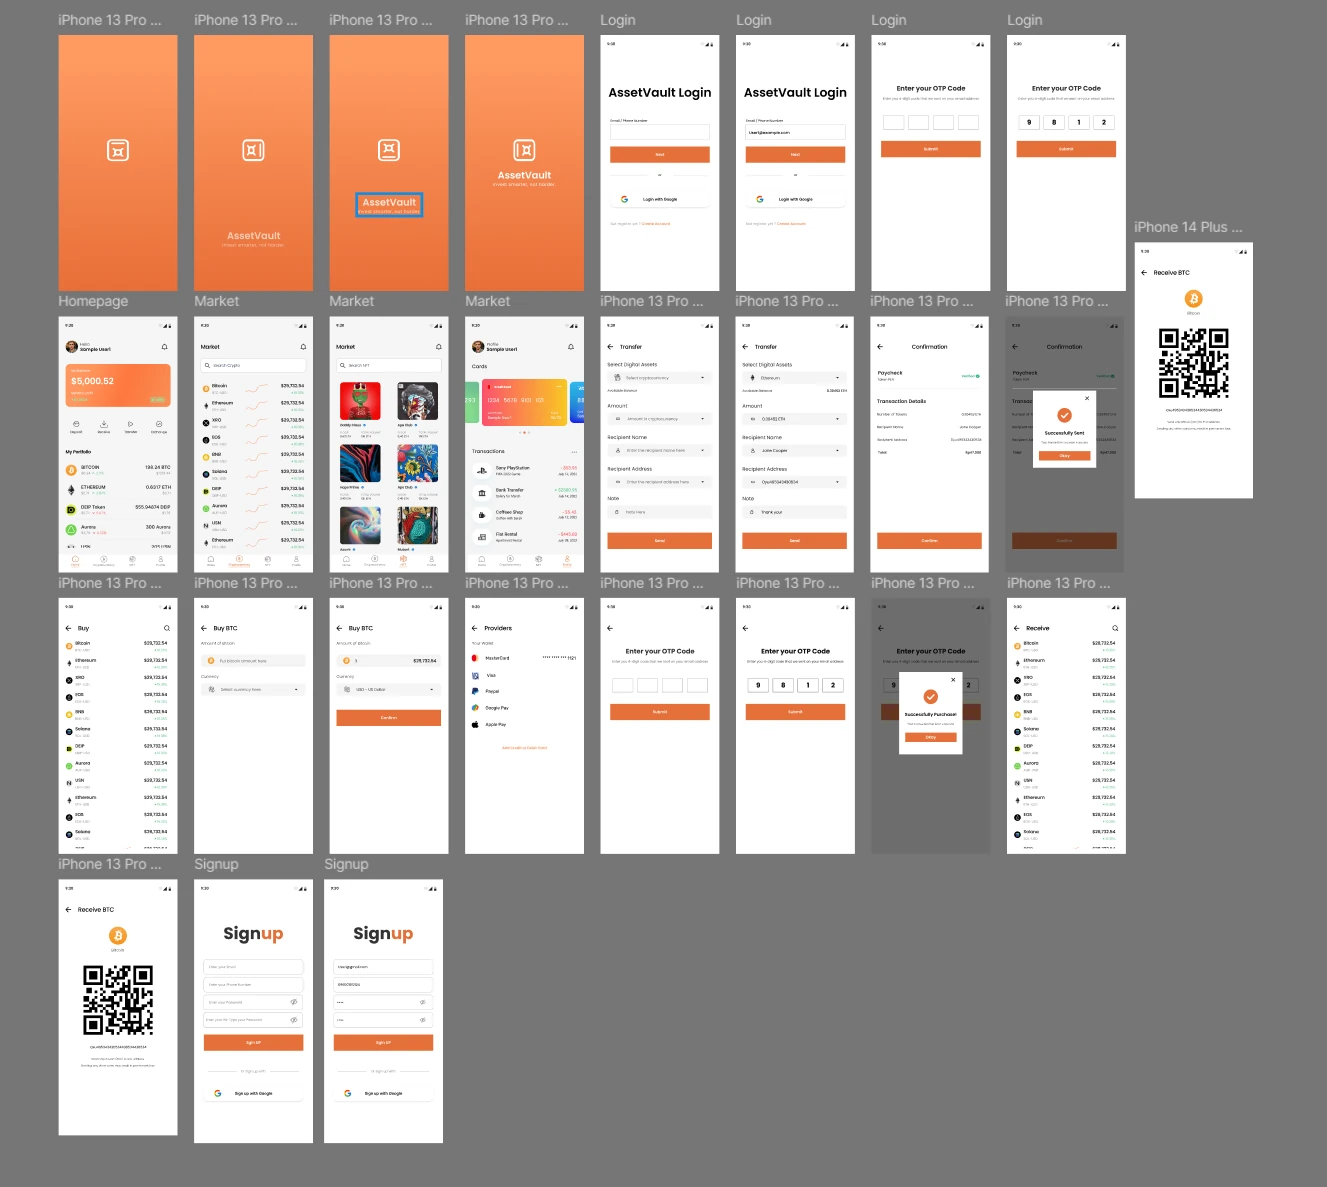Click the PlayStation icon in Transactions list
1327x1187 pixels.
pos(482,470)
